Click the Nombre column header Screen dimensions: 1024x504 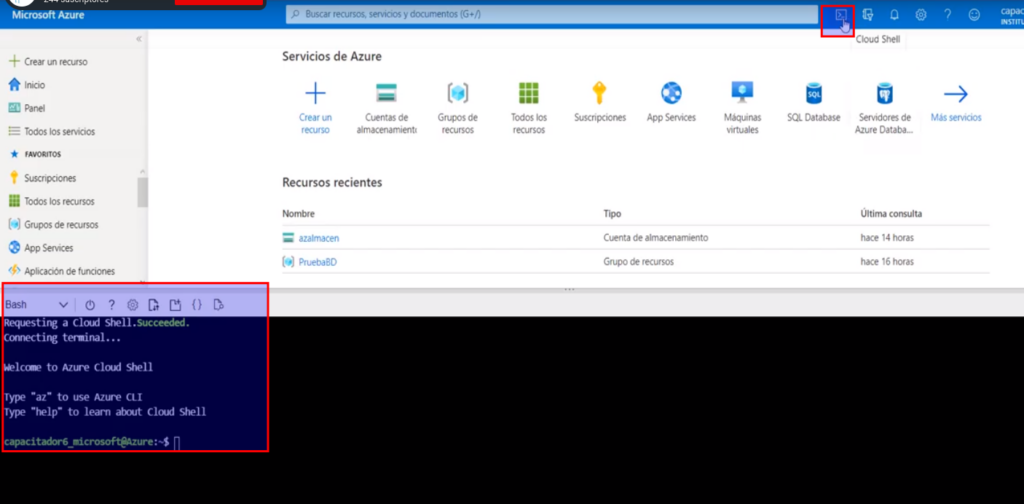(298, 214)
